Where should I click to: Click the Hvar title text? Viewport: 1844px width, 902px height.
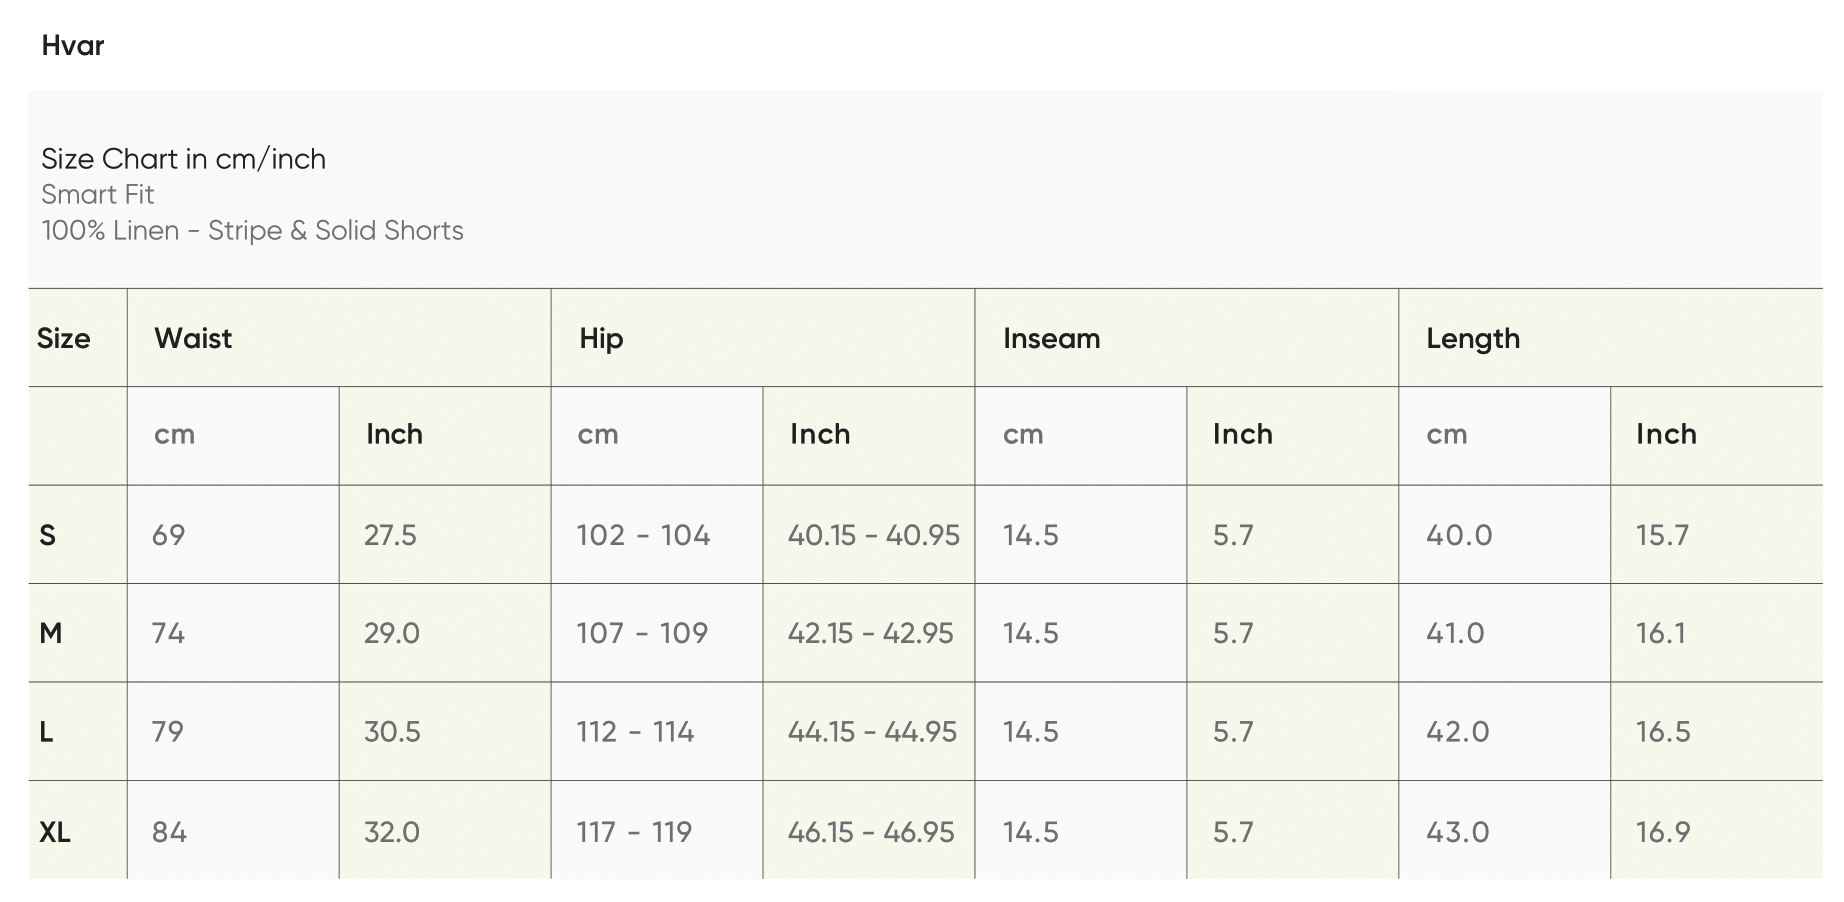[73, 46]
